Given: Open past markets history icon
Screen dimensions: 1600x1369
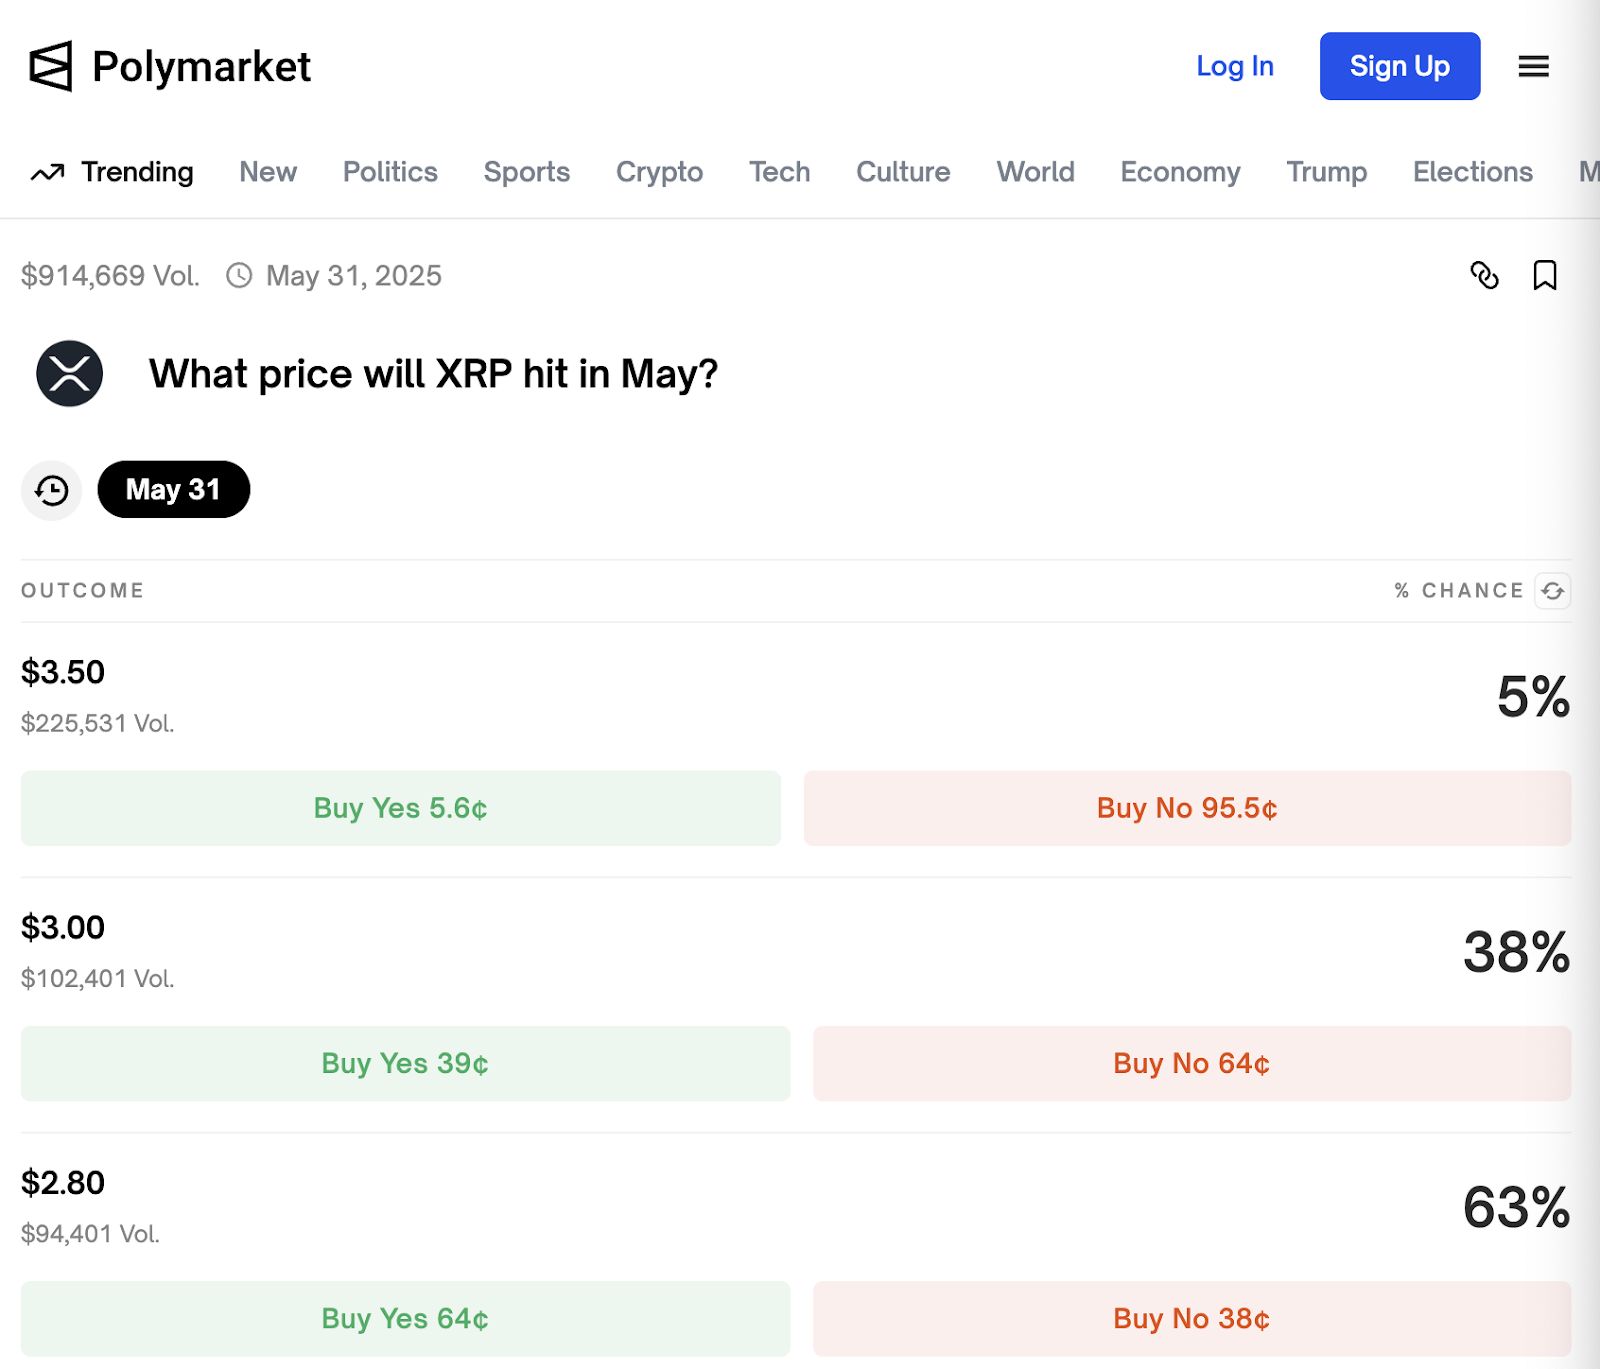Looking at the screenshot, I should [52, 490].
